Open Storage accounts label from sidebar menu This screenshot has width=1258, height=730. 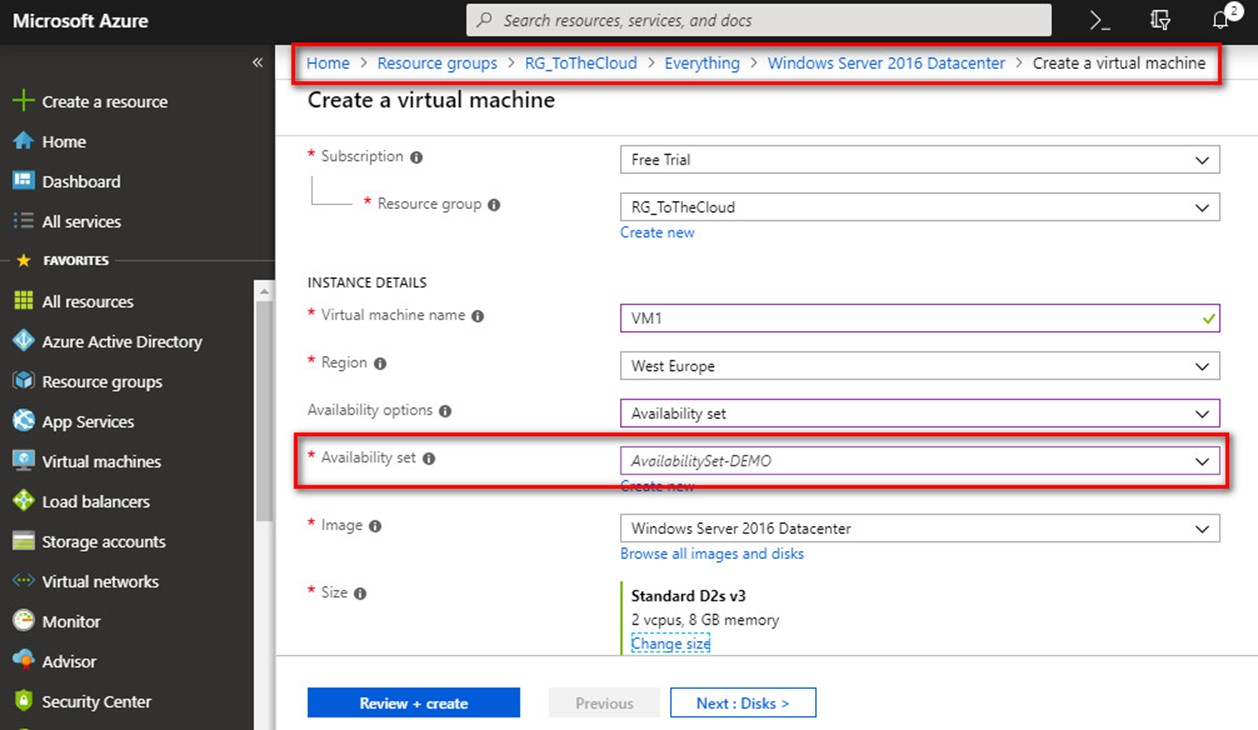[x=104, y=542]
